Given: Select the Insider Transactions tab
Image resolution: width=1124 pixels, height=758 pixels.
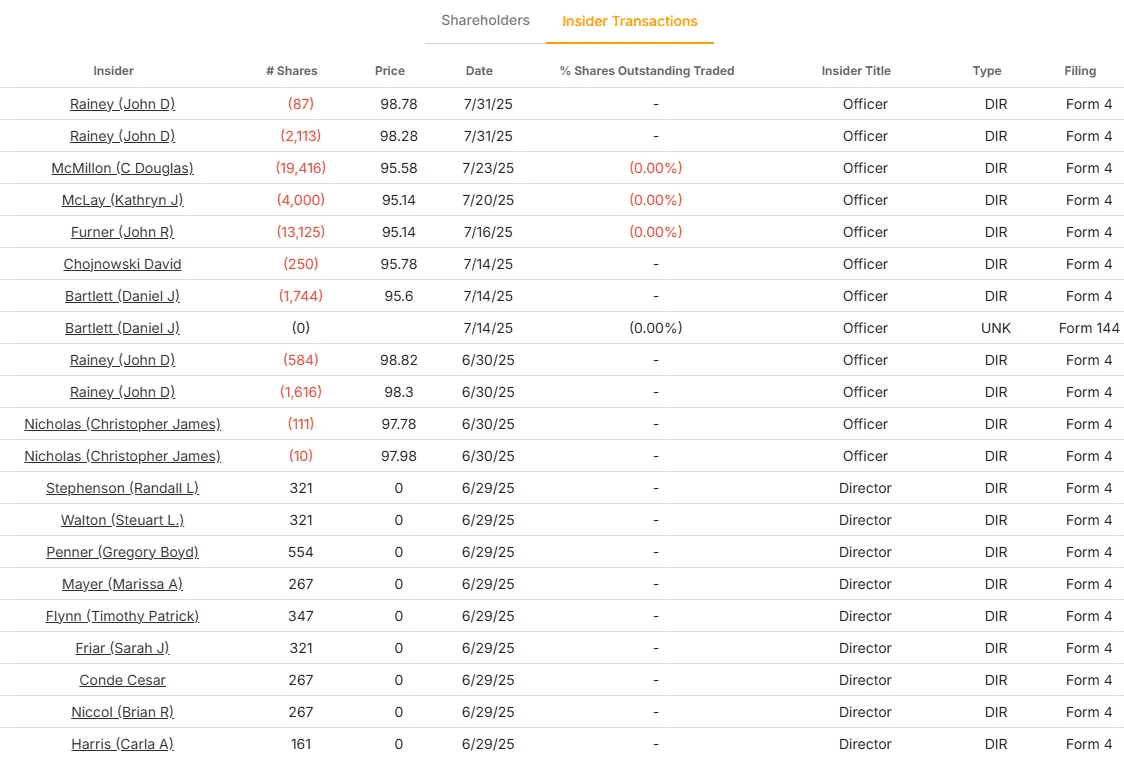Looking at the screenshot, I should click(x=630, y=20).
